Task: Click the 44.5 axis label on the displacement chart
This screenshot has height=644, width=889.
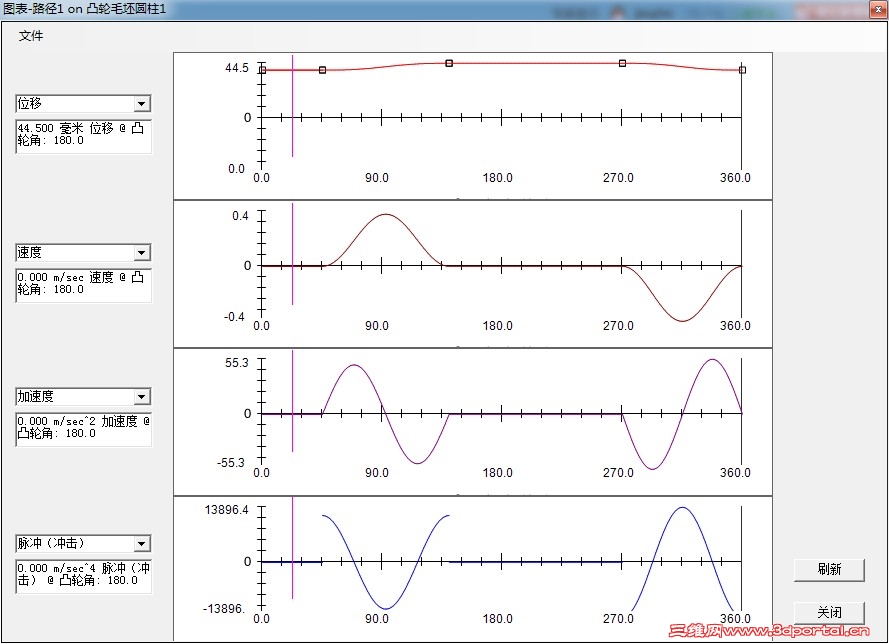Action: [x=237, y=68]
